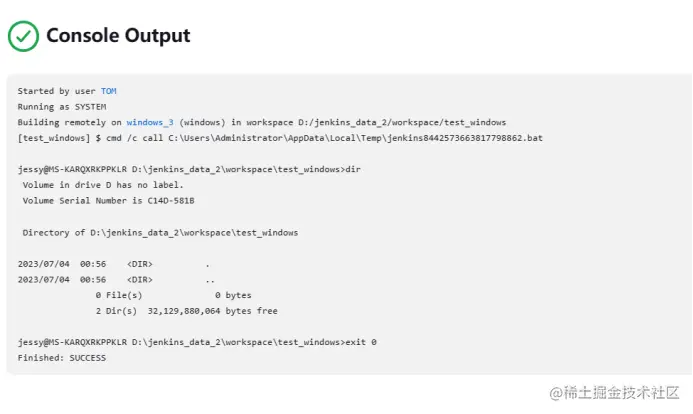Viewport: 693px width, 414px height.
Task: Click the 'Running as SYSTEM' line
Action: click(x=62, y=107)
